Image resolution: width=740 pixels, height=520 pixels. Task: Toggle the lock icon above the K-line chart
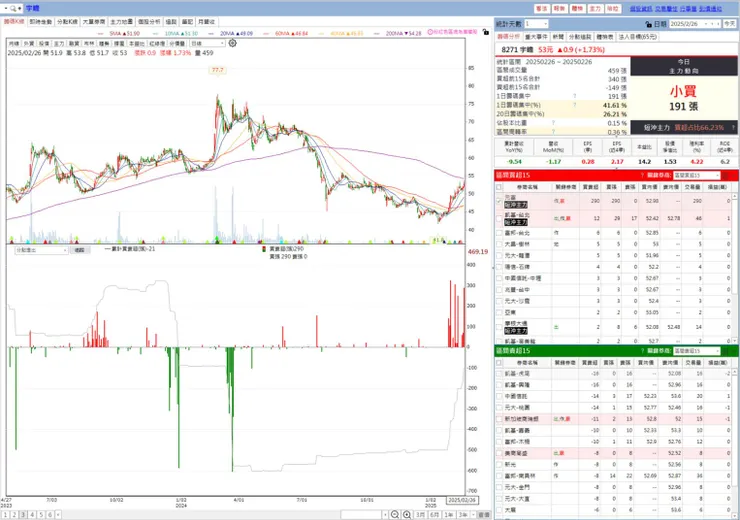click(x=486, y=32)
